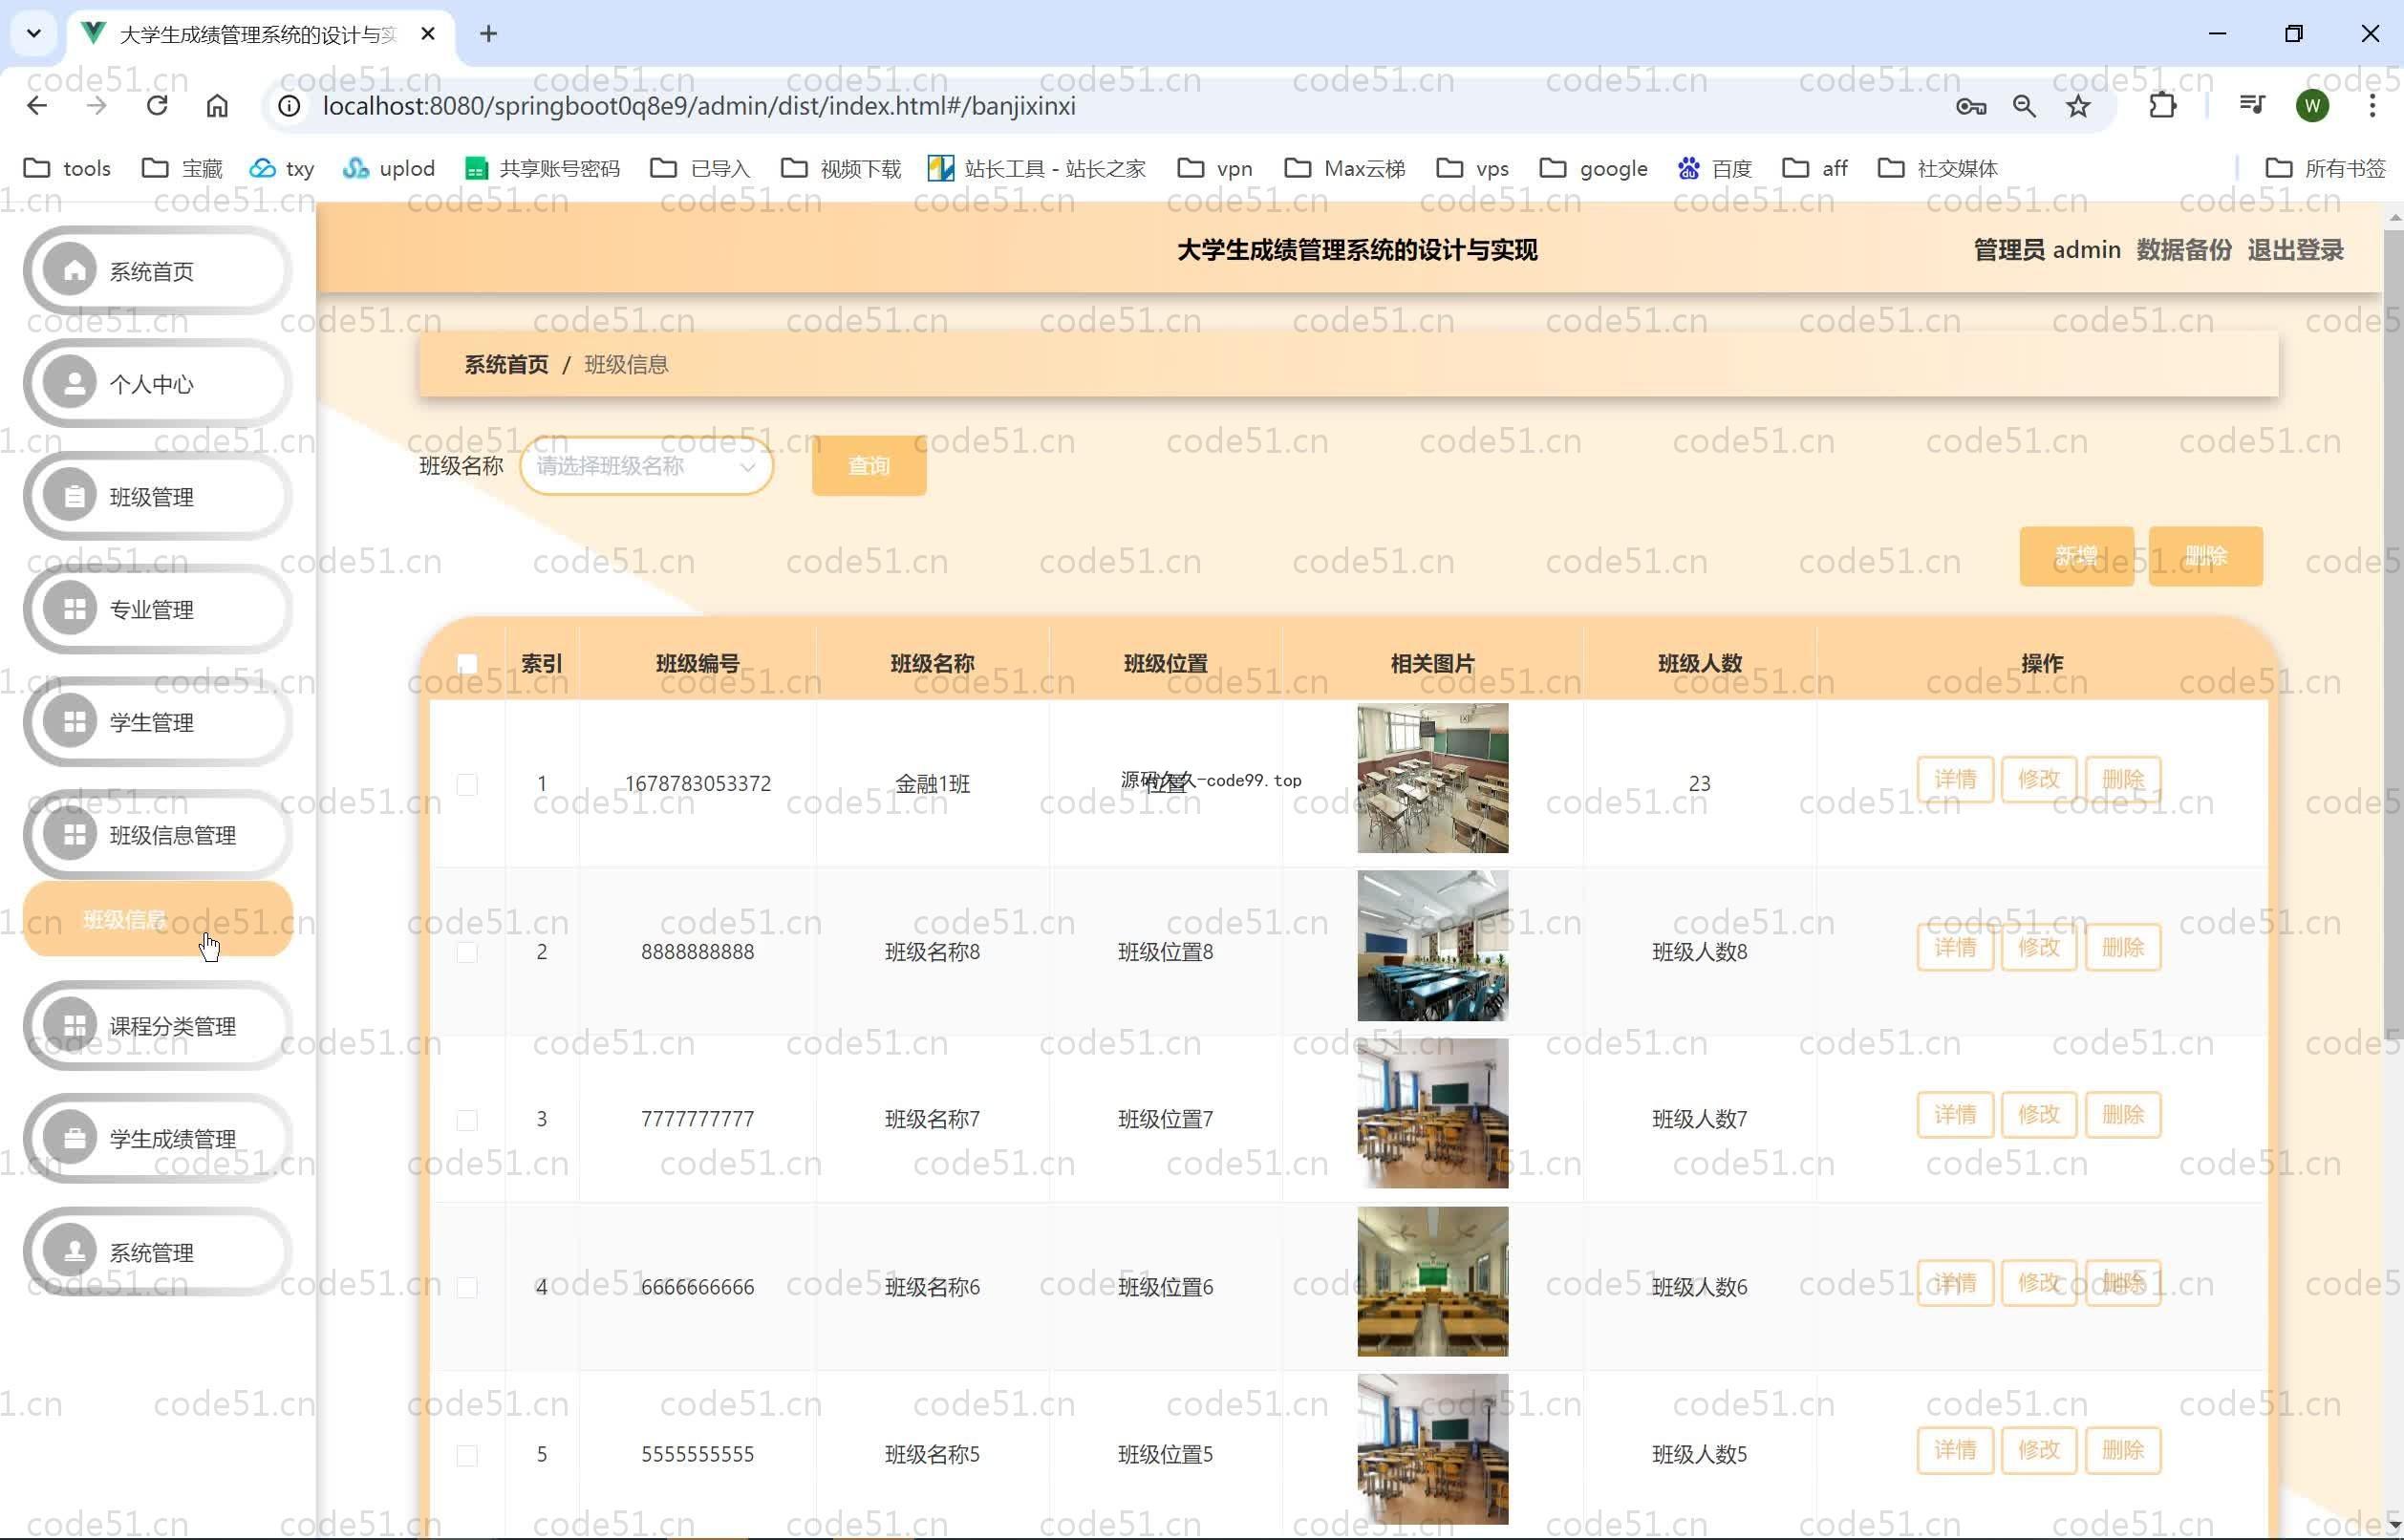This screenshot has width=2404, height=1540.
Task: Check the row for 班级名称5
Action: pos(467,1455)
